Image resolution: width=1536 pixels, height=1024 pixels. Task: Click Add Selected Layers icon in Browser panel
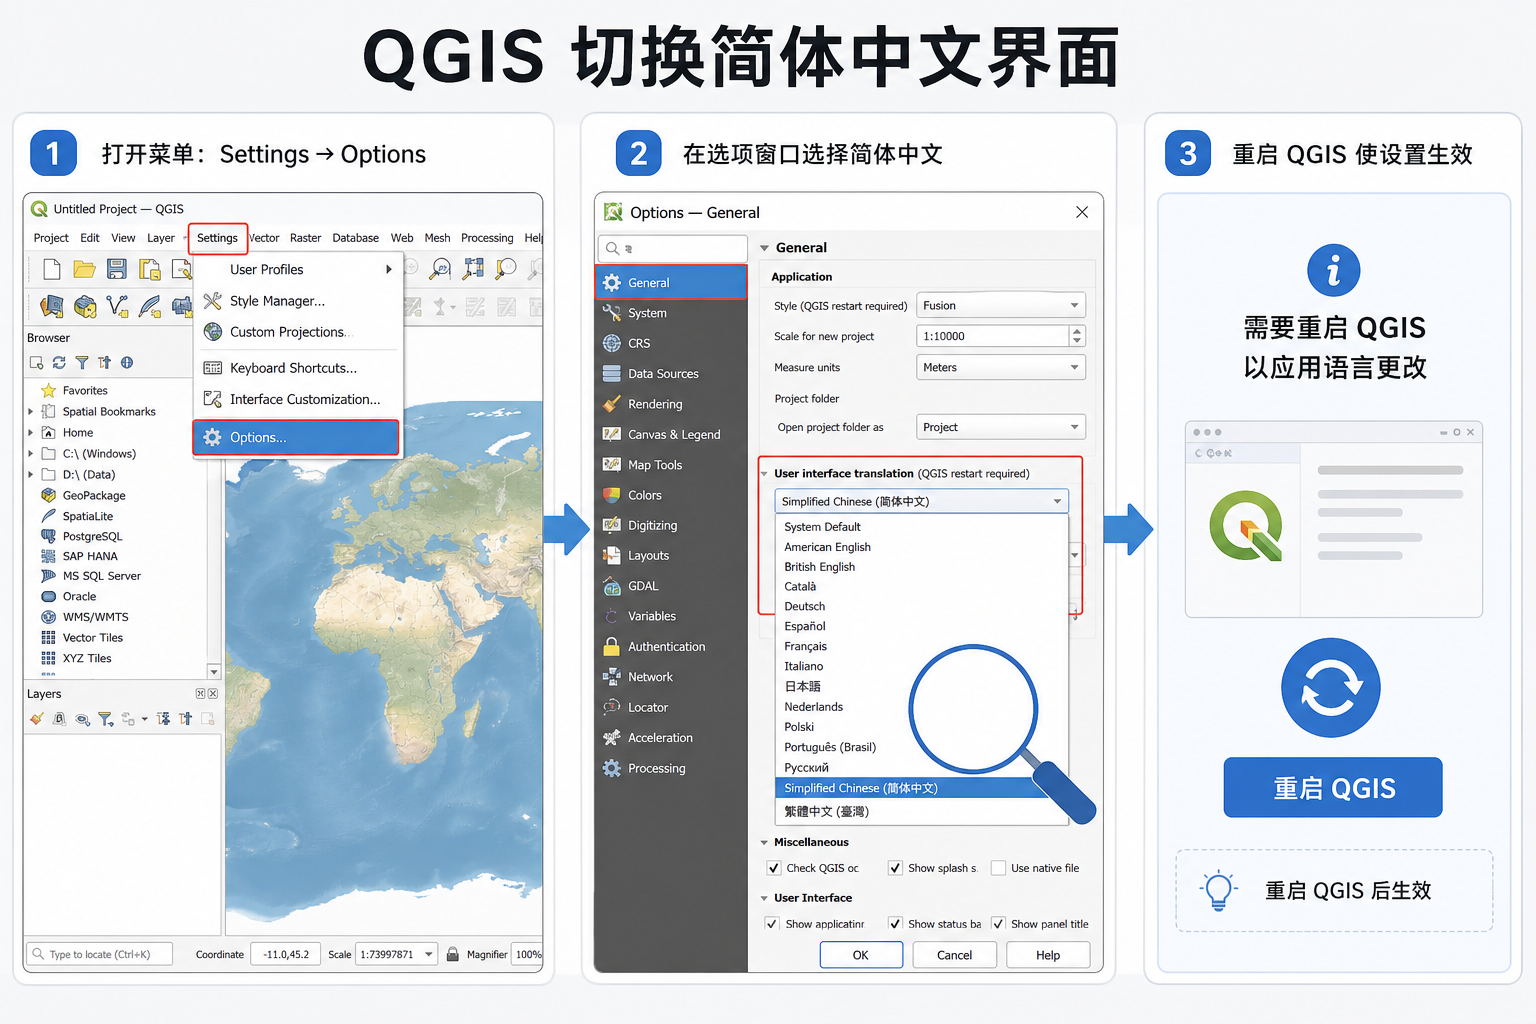pos(37,363)
